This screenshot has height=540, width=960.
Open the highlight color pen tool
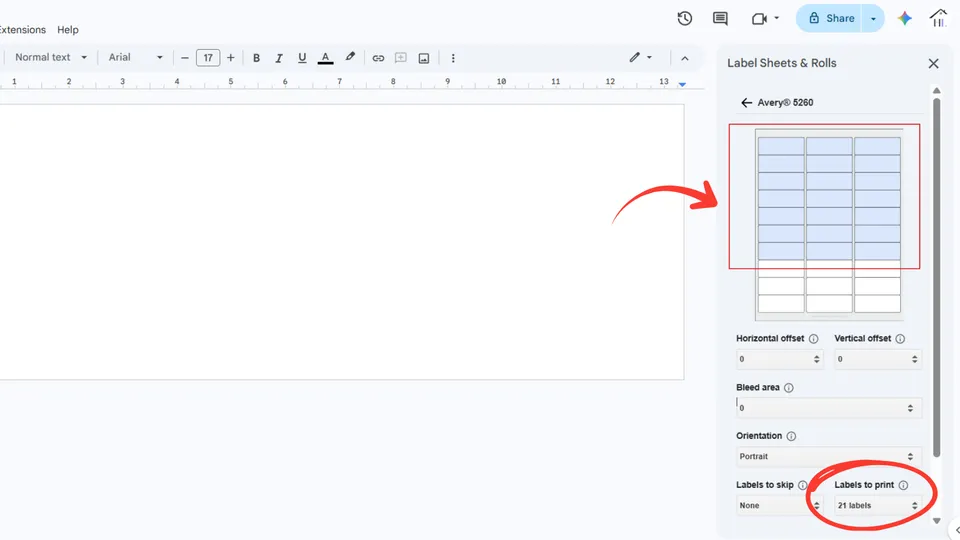350,58
